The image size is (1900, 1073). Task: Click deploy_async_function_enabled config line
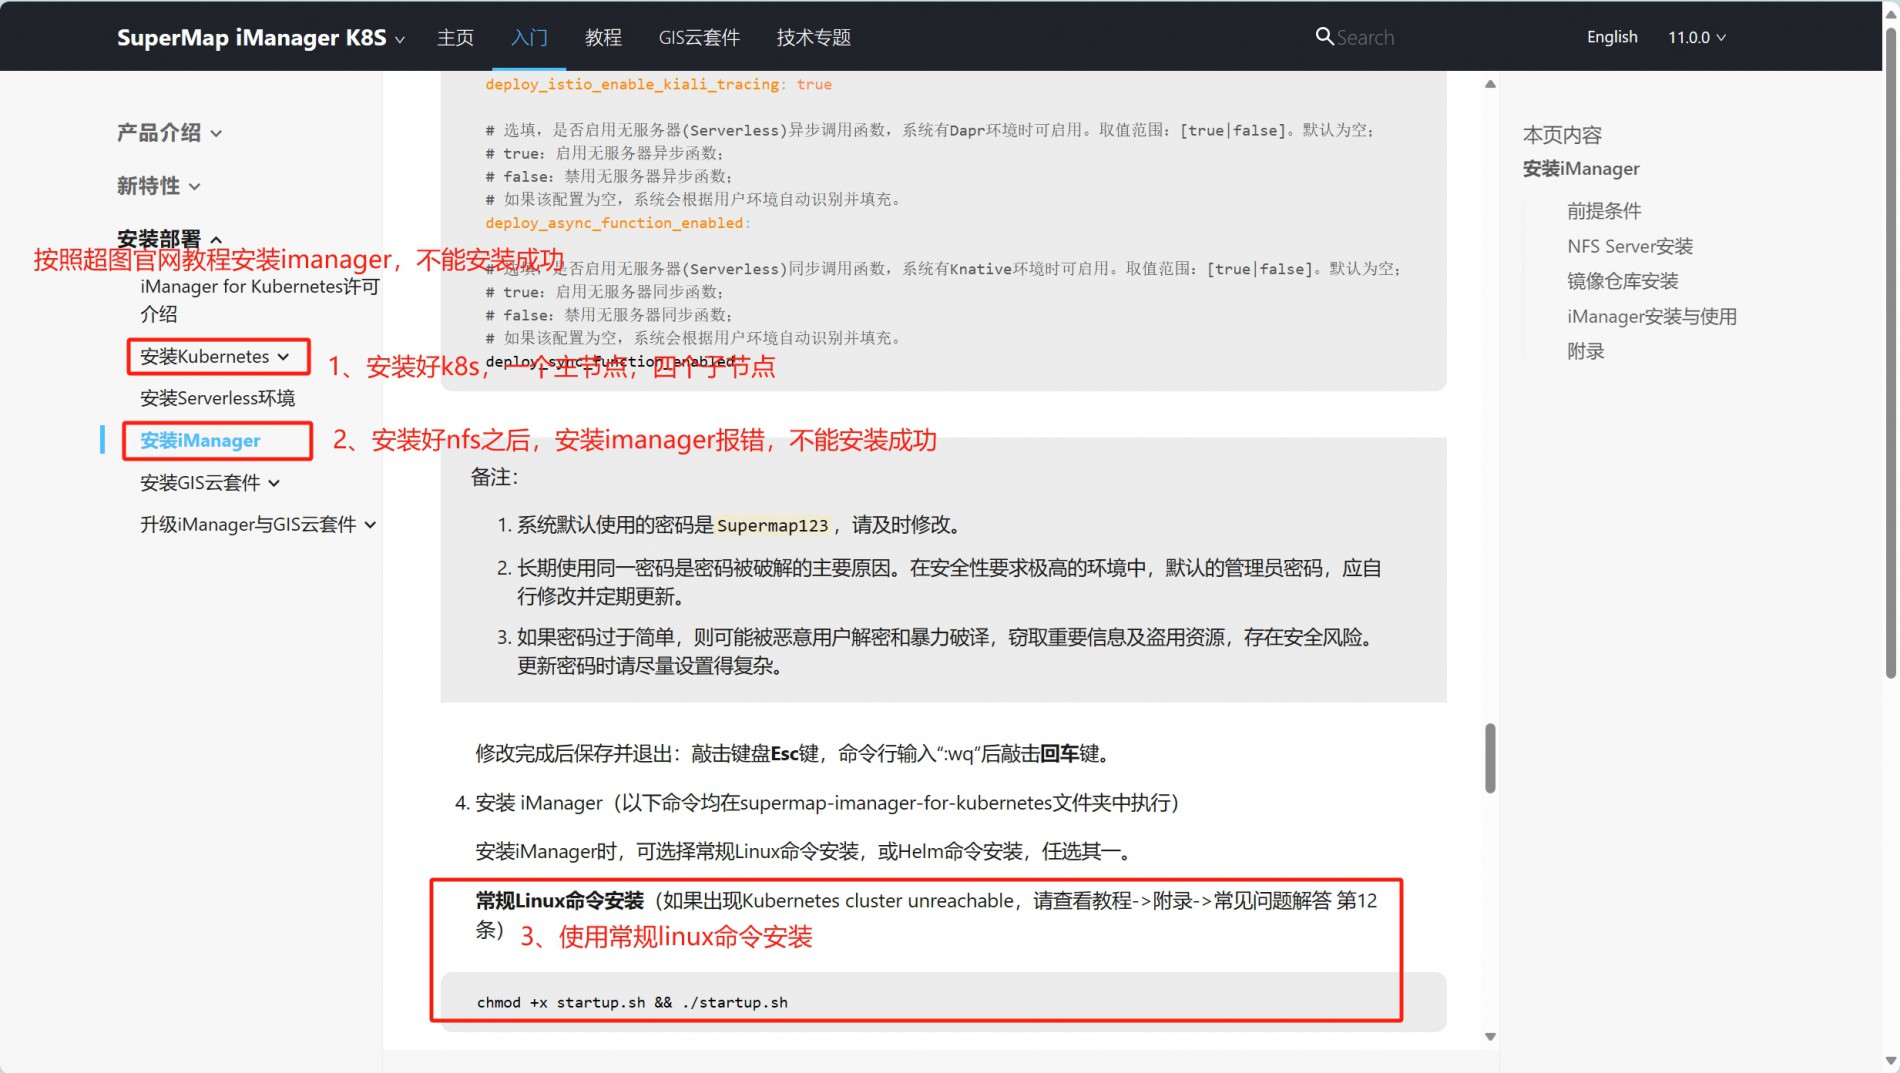click(617, 223)
